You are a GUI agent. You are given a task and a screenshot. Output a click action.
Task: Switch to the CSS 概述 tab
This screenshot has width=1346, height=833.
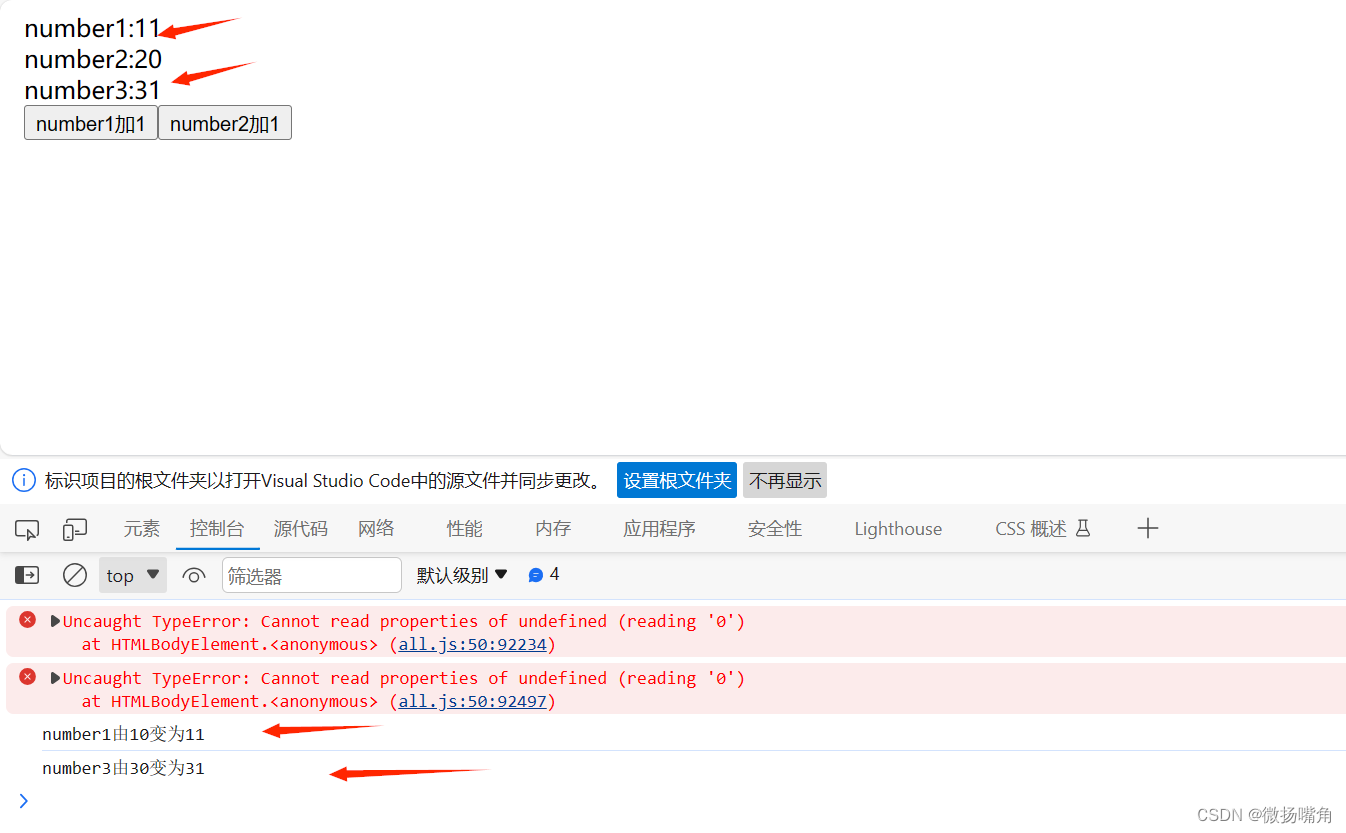(x=1042, y=529)
